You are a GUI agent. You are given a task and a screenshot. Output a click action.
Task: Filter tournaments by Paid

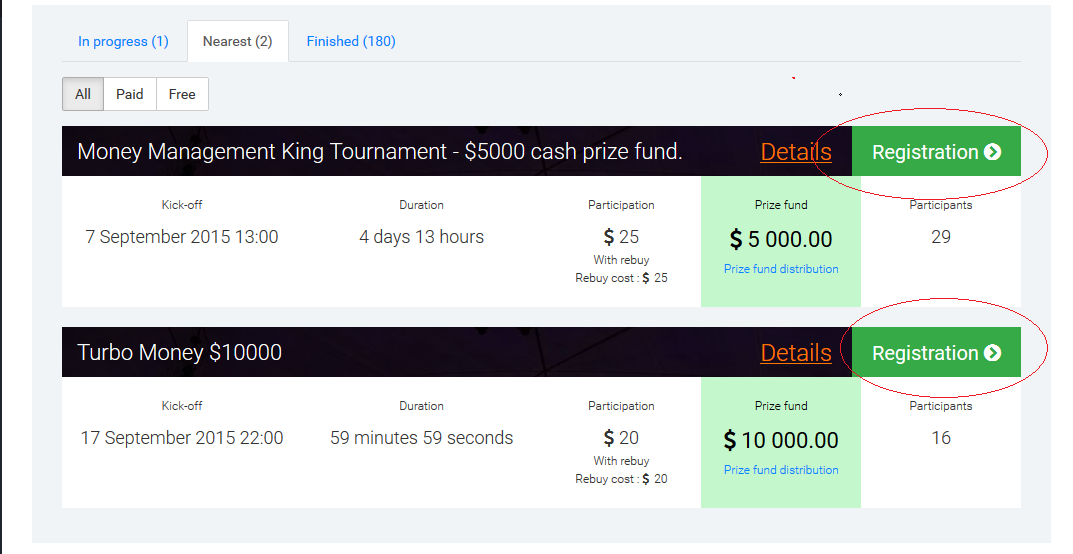pos(129,94)
